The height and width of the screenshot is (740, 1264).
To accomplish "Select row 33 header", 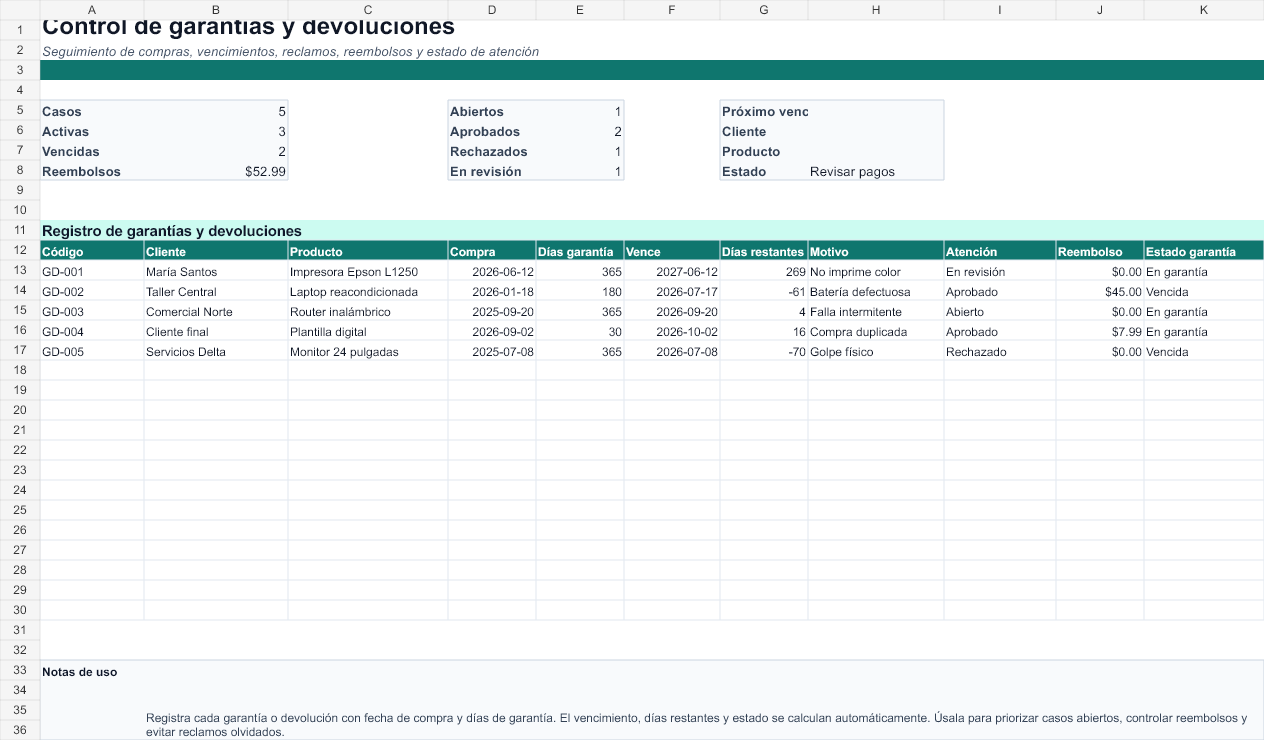I will [20, 671].
